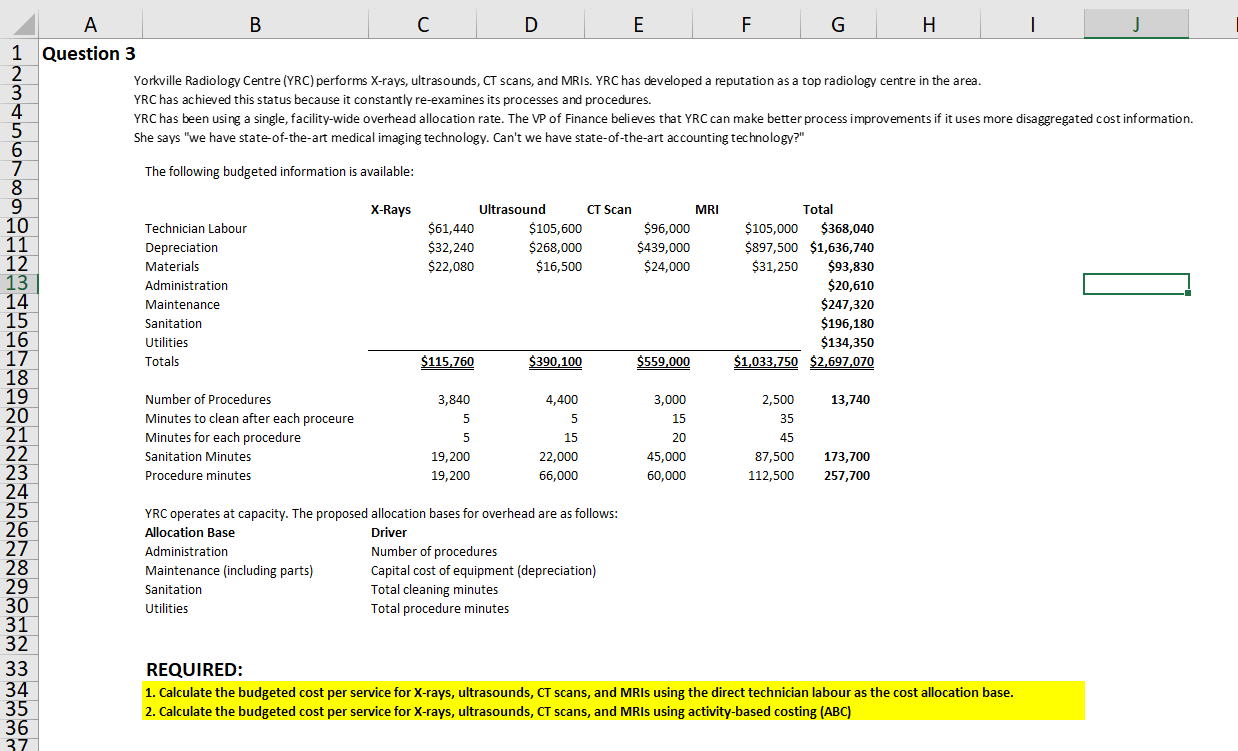1238x751 pixels.
Task: Select row header 13
Action: click(x=17, y=283)
